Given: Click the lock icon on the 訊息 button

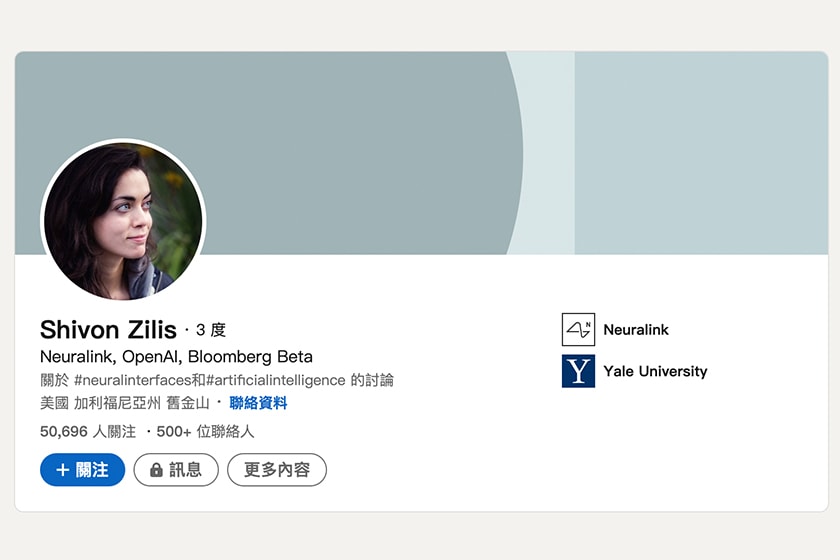Looking at the screenshot, I should (156, 470).
